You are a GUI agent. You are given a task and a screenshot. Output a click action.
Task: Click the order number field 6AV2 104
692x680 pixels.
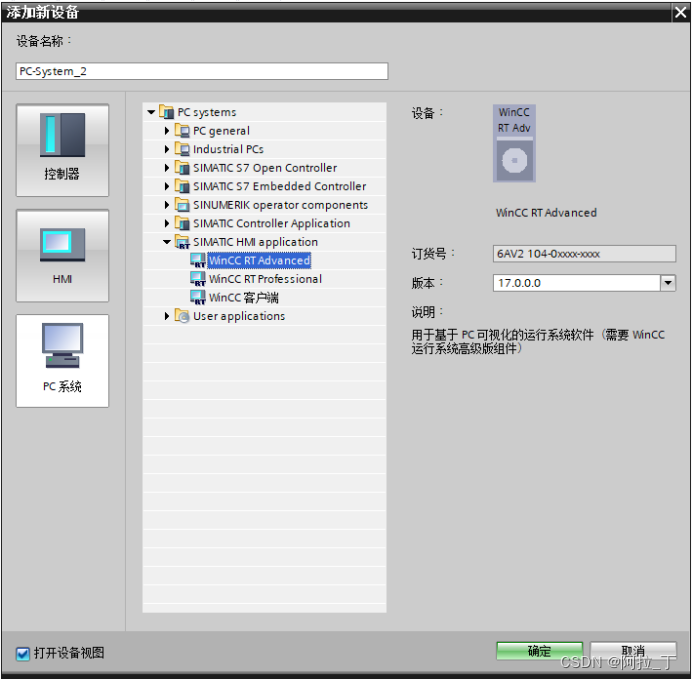tap(584, 254)
